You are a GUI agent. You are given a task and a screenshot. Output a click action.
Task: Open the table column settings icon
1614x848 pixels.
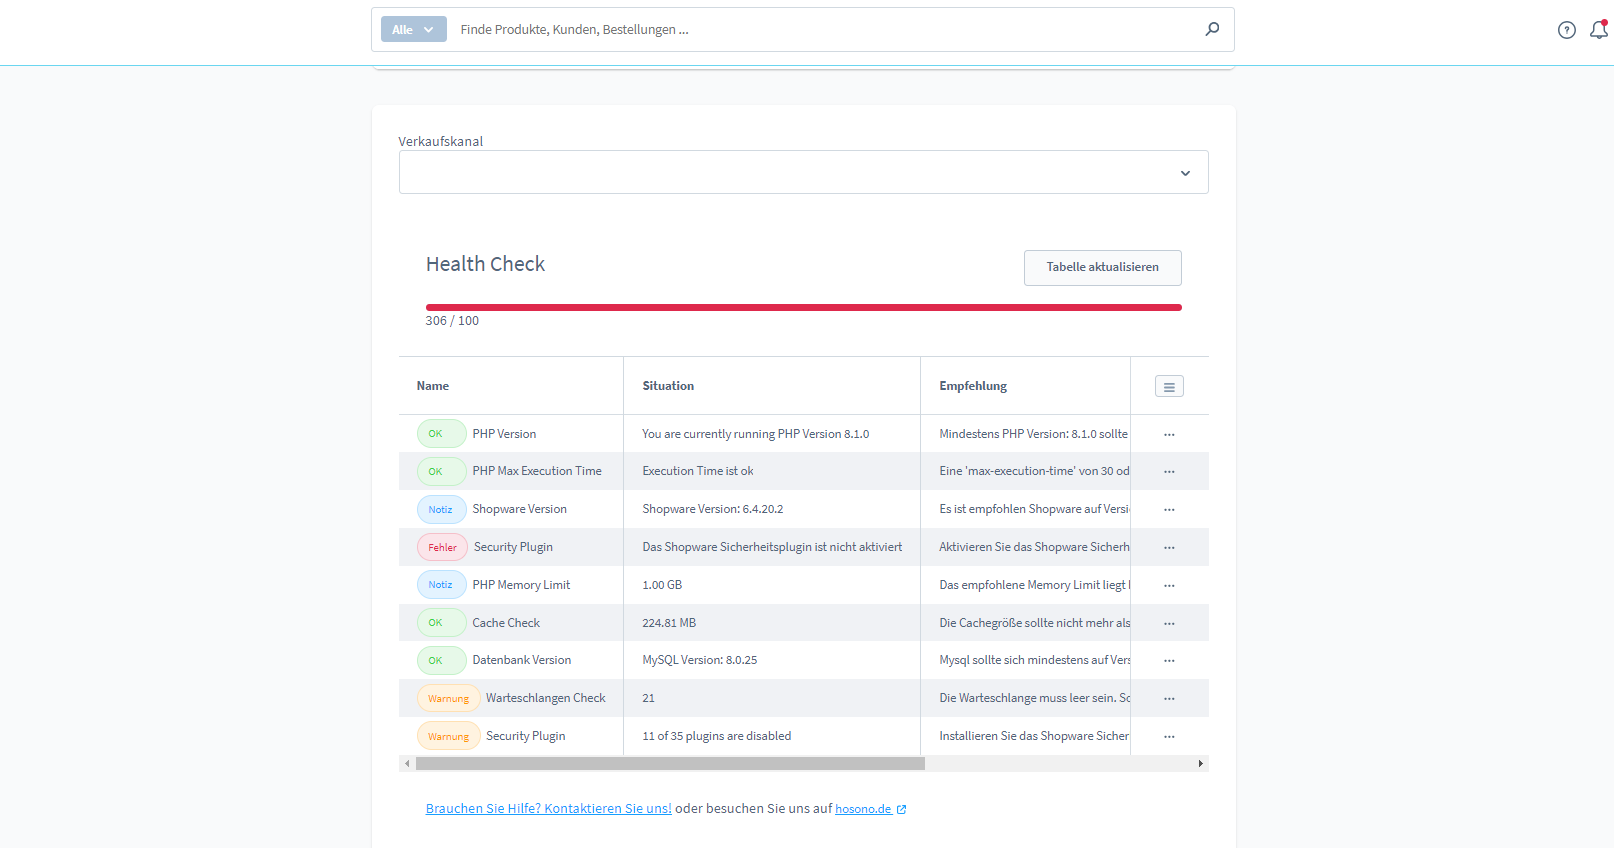[x=1169, y=386]
